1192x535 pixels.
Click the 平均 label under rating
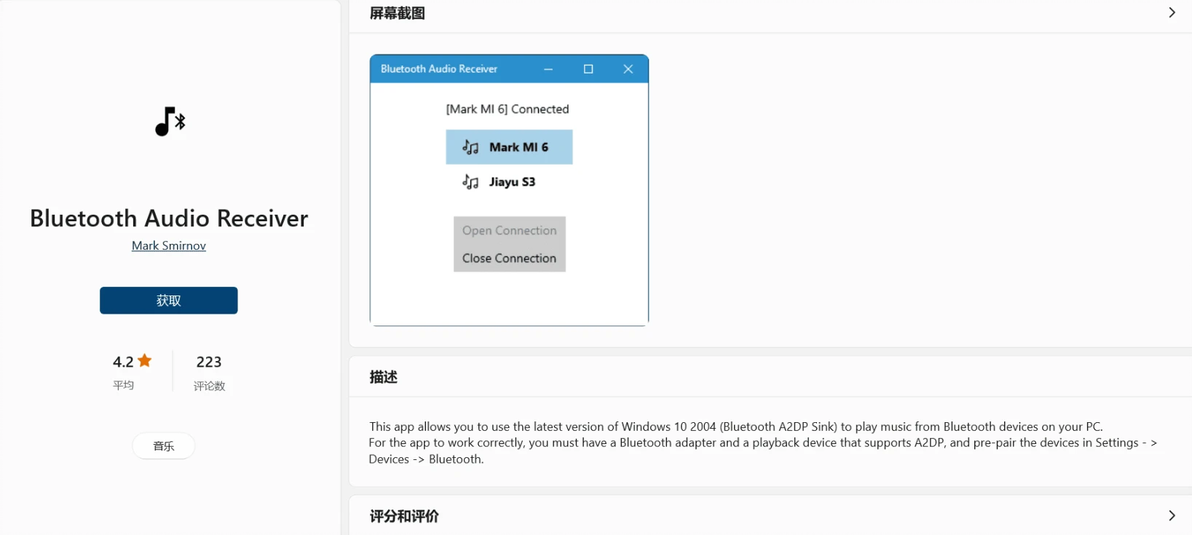pos(123,385)
